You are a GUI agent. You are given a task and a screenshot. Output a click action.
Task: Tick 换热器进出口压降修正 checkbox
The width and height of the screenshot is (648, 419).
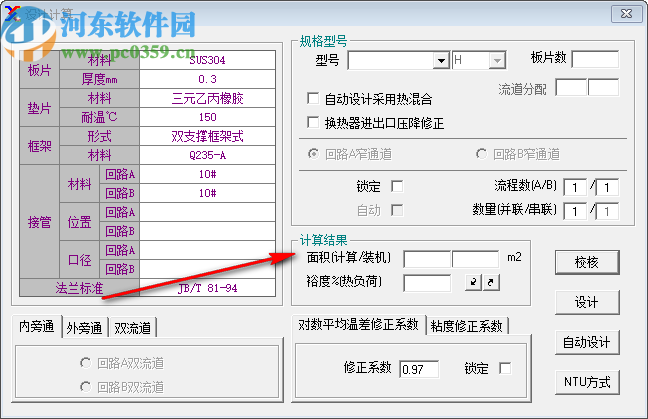(x=313, y=123)
